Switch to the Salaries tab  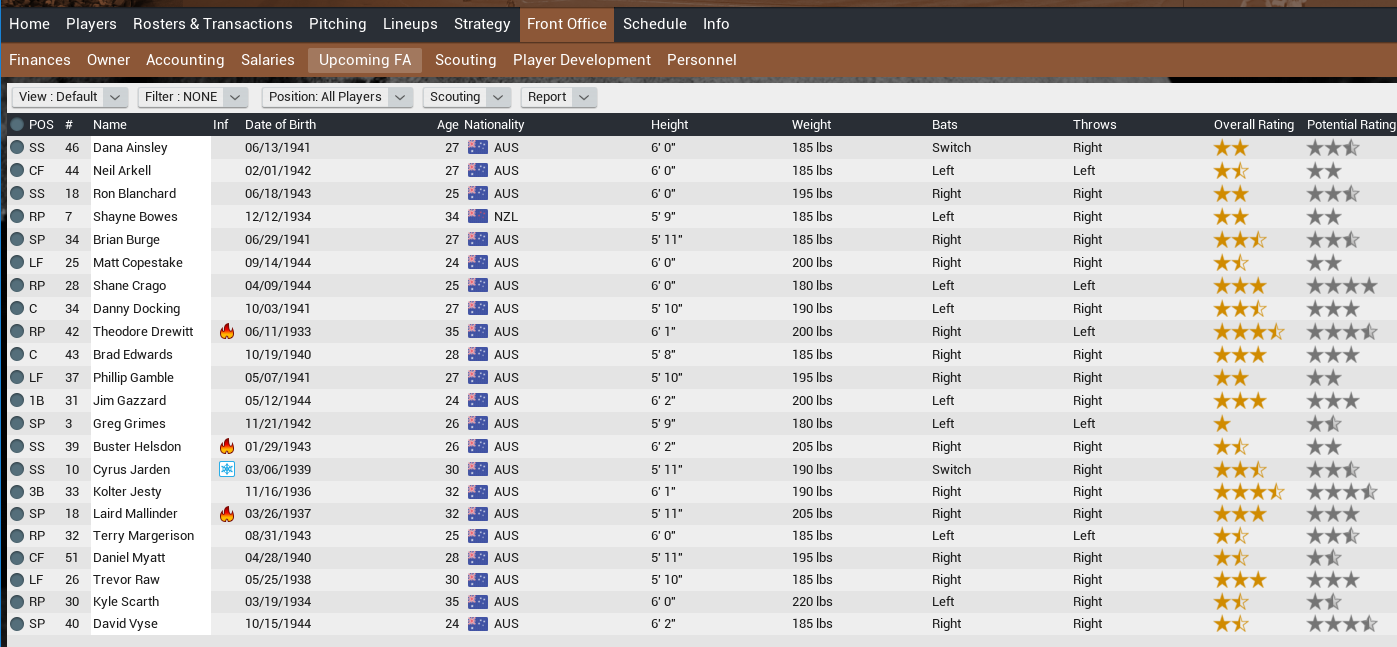point(268,60)
